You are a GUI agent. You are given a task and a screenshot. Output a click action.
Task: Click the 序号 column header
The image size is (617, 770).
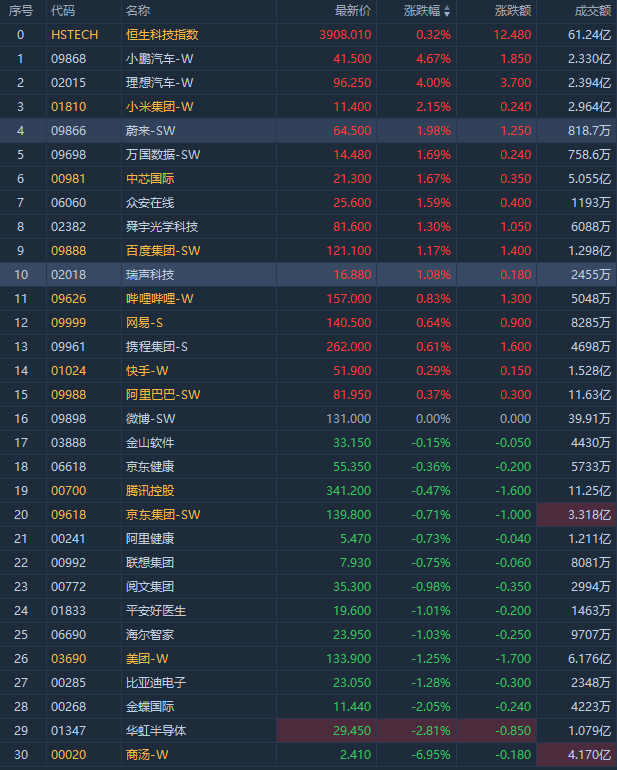pos(21,11)
